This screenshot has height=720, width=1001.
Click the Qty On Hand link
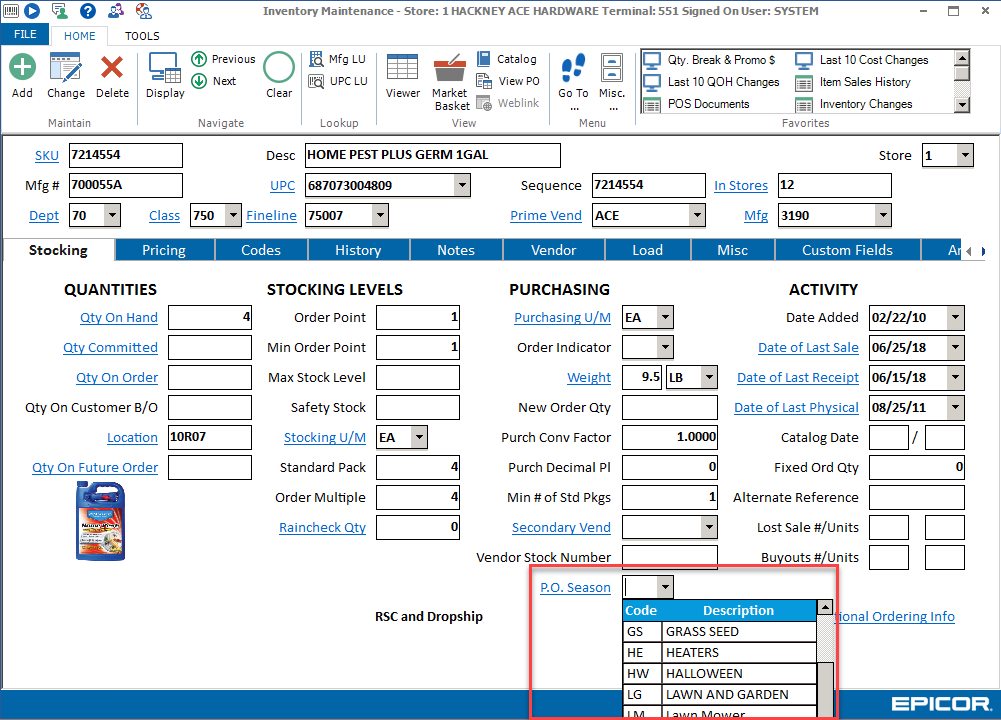119,317
